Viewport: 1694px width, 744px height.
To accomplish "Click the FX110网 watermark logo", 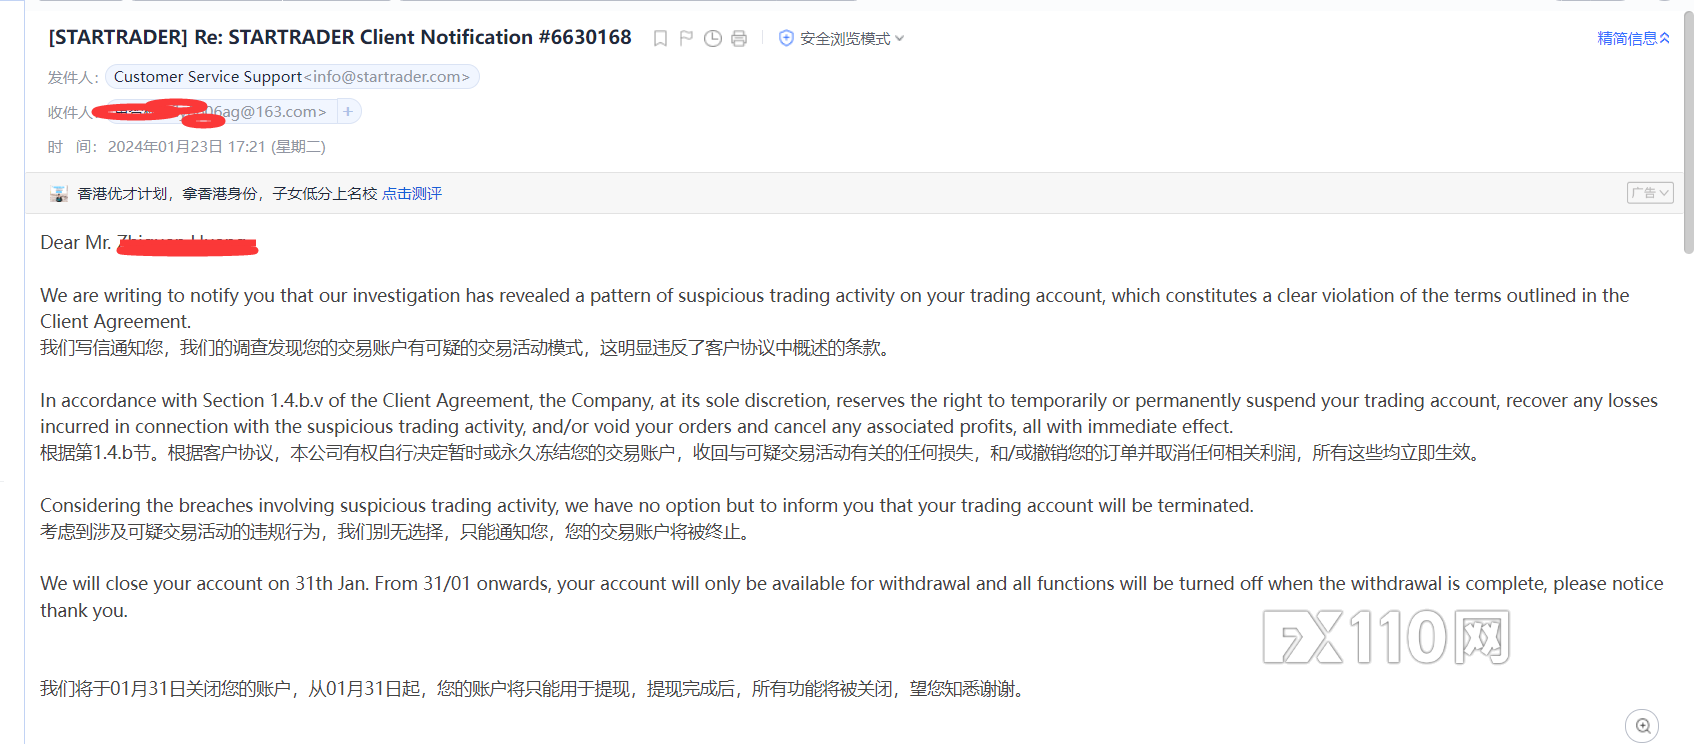I will [1386, 637].
